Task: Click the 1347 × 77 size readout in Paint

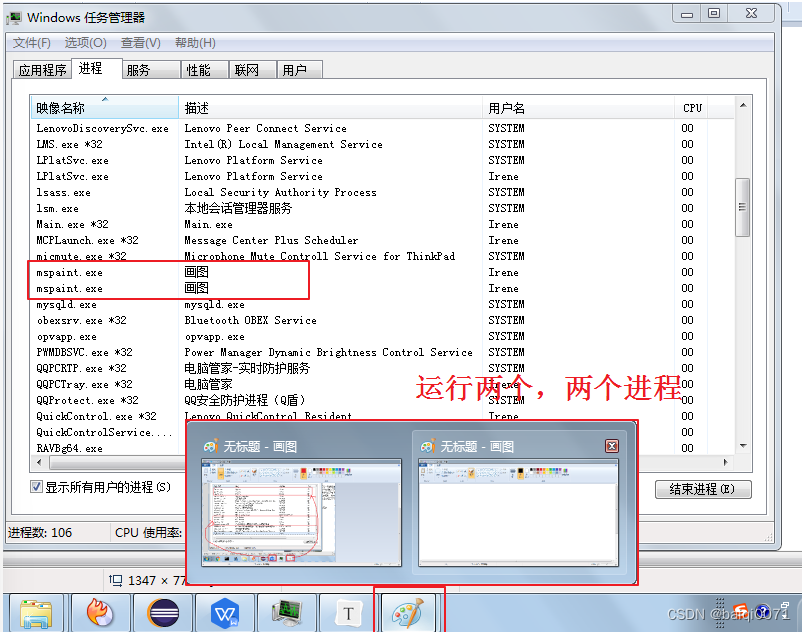Action: (156, 580)
